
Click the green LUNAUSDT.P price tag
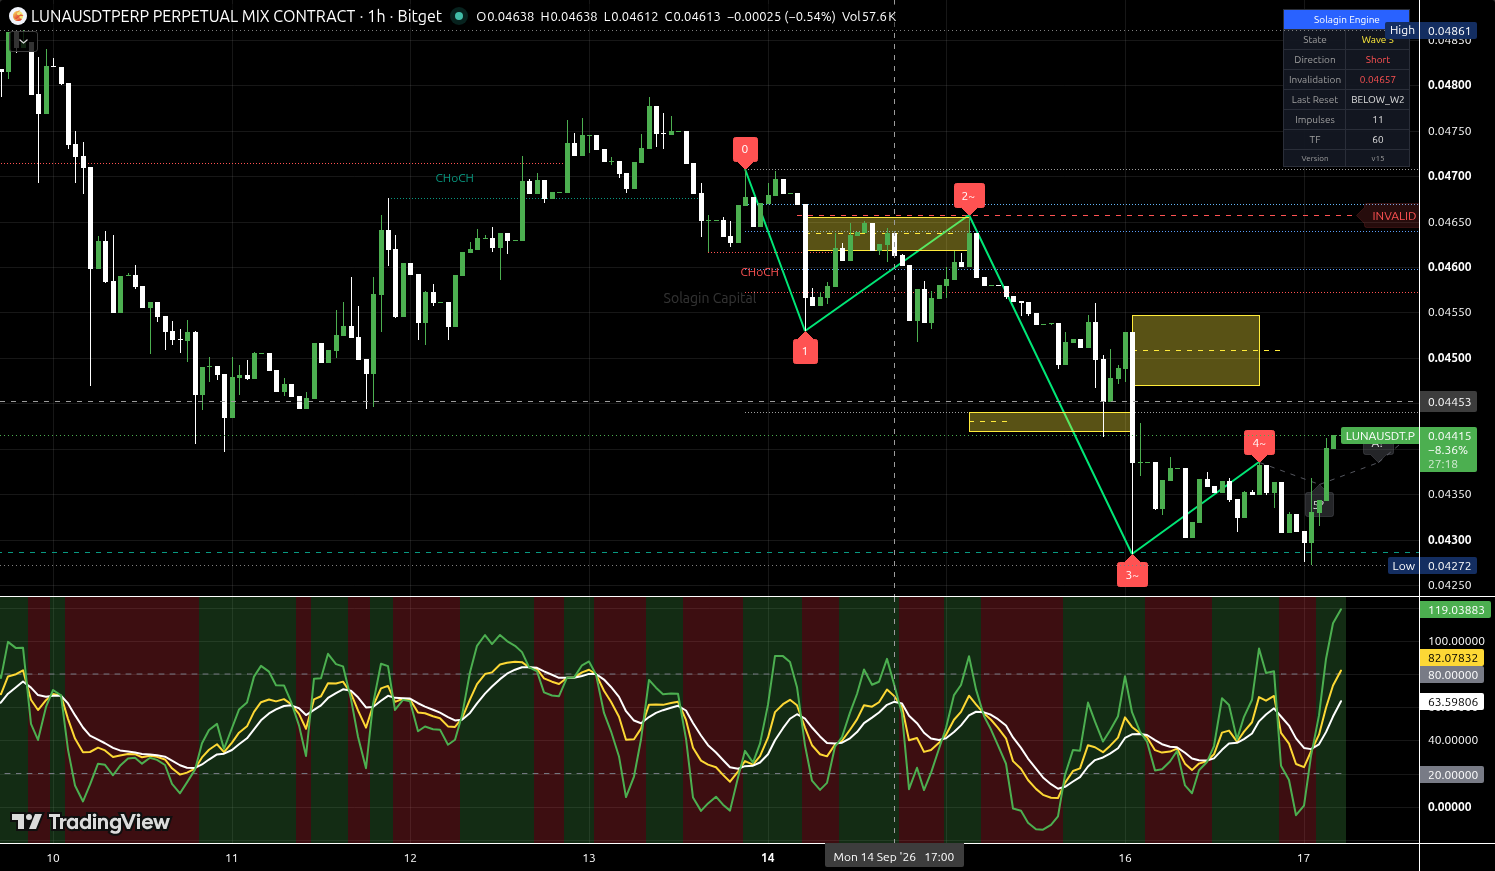(1379, 436)
